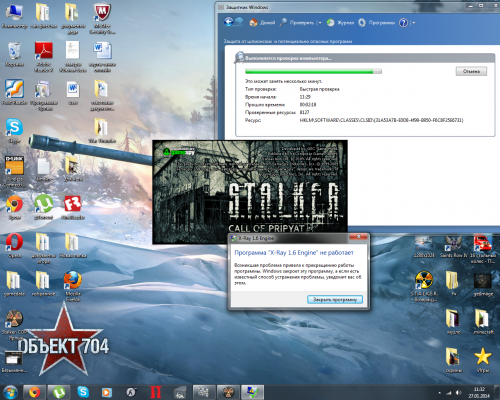Close the X-Ray 1.6 Engine error dialog
Image resolution: width=500 pixels, height=400 pixels.
(358, 237)
